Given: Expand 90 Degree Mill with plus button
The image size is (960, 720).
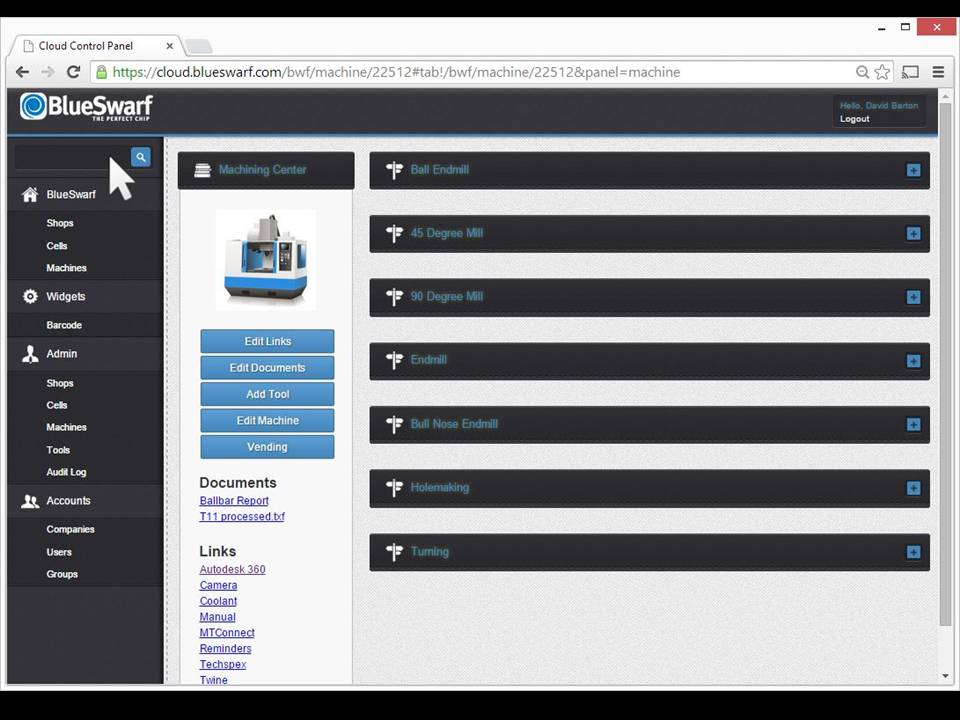Looking at the screenshot, I should click(x=913, y=298).
